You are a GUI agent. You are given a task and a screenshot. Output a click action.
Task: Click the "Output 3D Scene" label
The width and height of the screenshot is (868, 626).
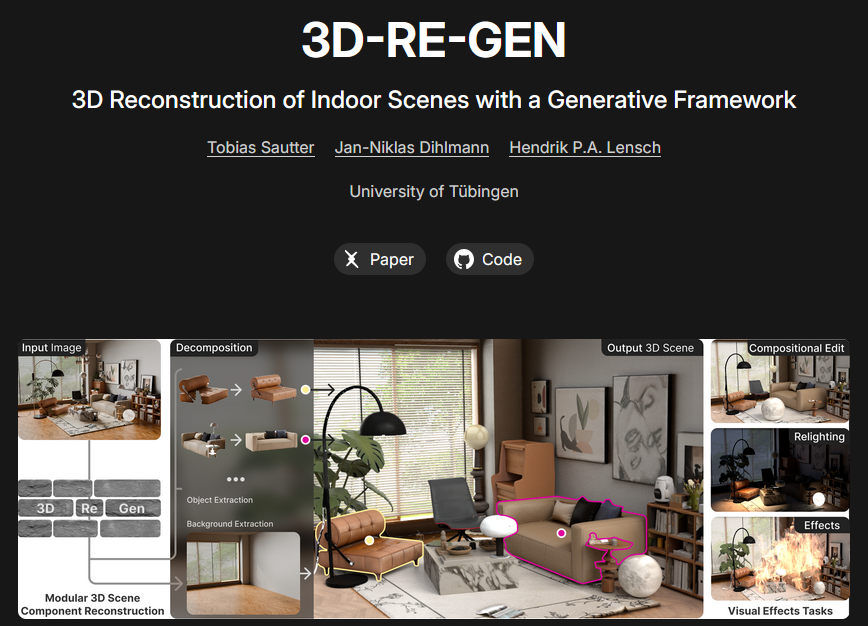pyautogui.click(x=650, y=348)
